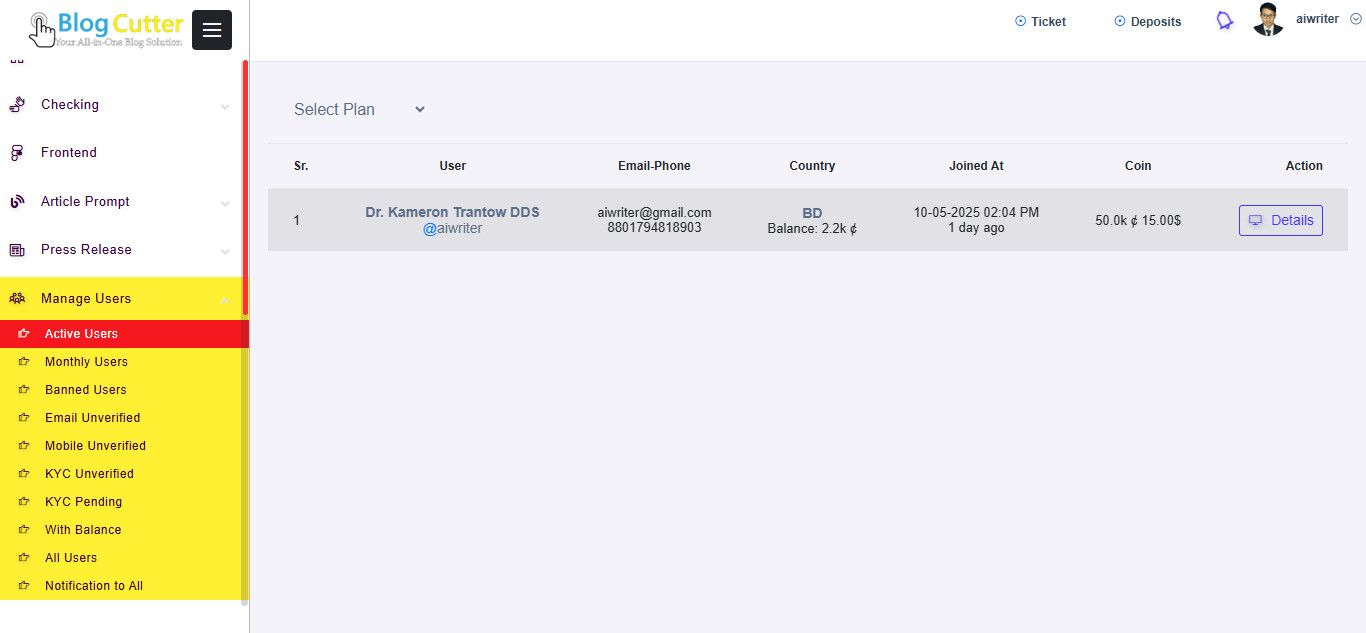The image size is (1366, 633).
Task: Click the Email-Phone column header
Action: point(654,166)
